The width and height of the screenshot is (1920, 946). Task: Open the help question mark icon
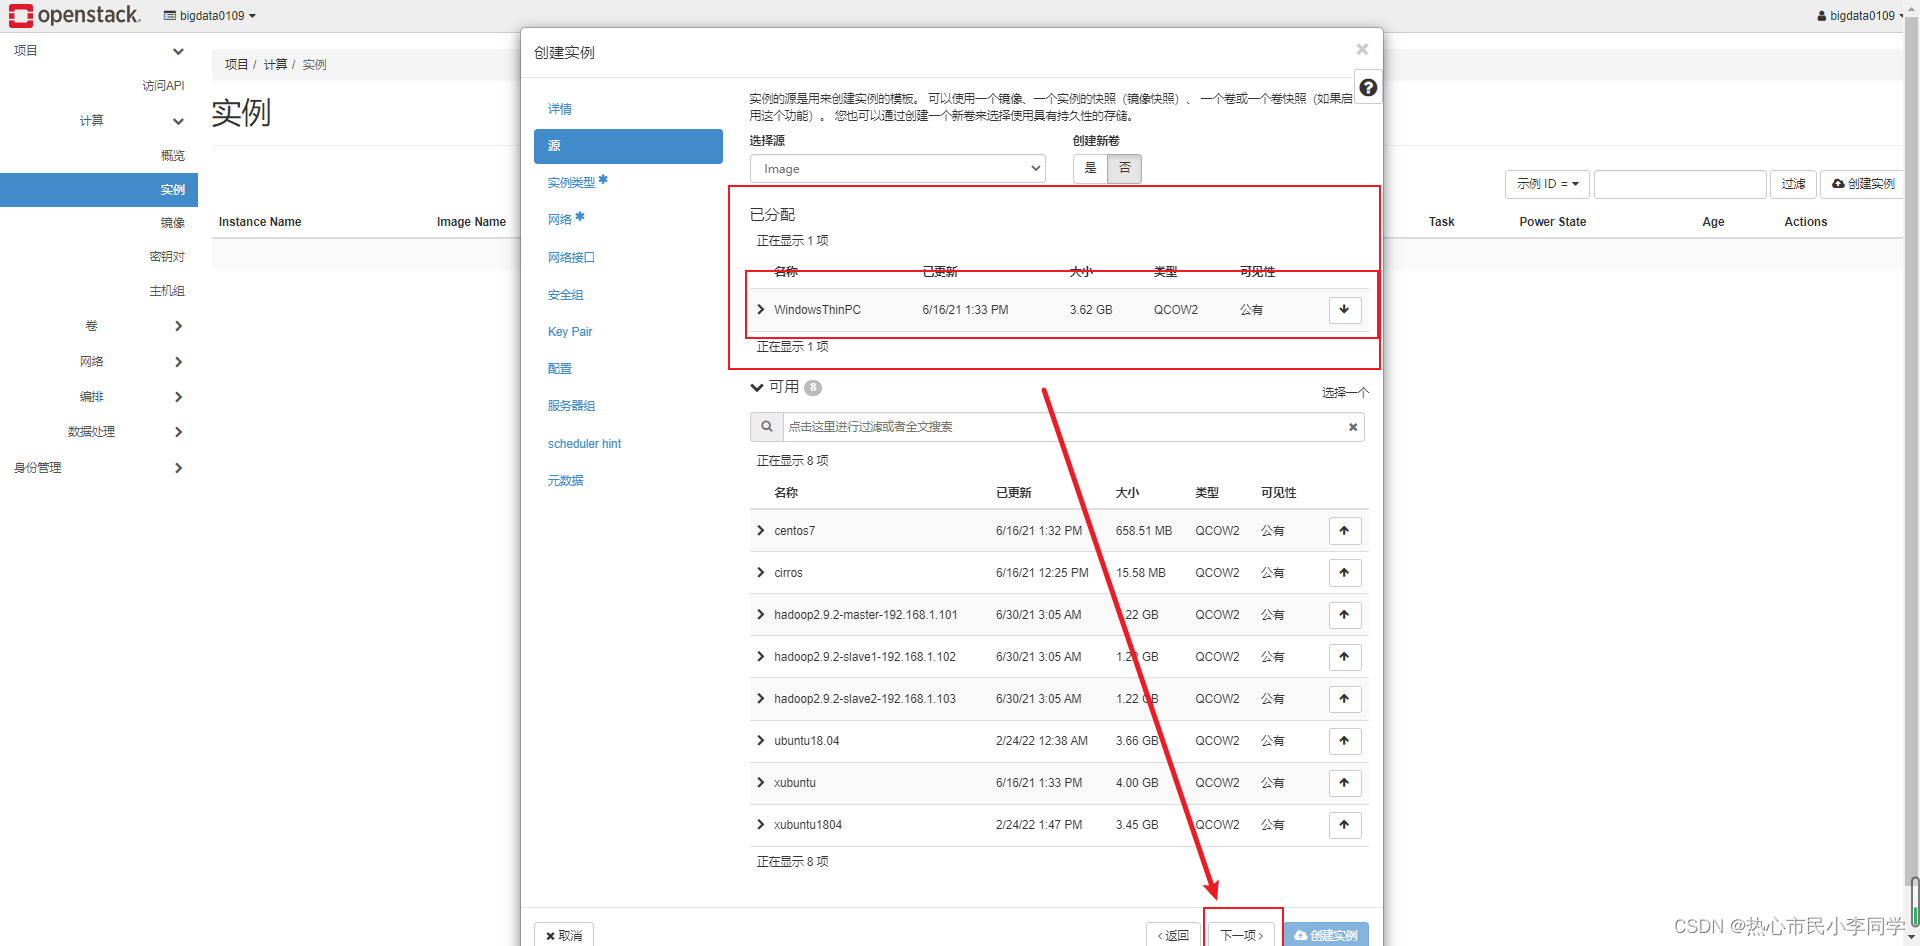pyautogui.click(x=1368, y=88)
